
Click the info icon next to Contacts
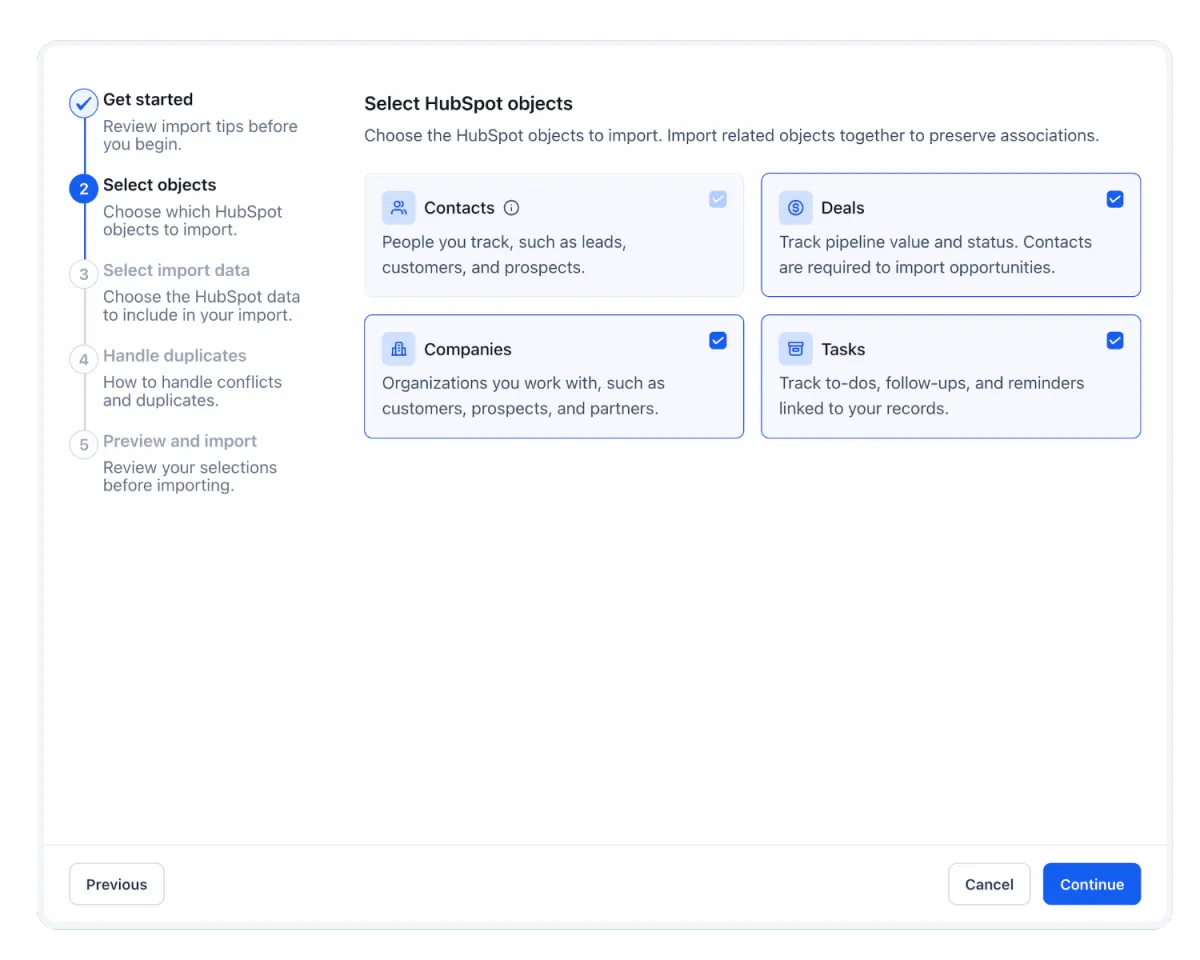pos(511,208)
